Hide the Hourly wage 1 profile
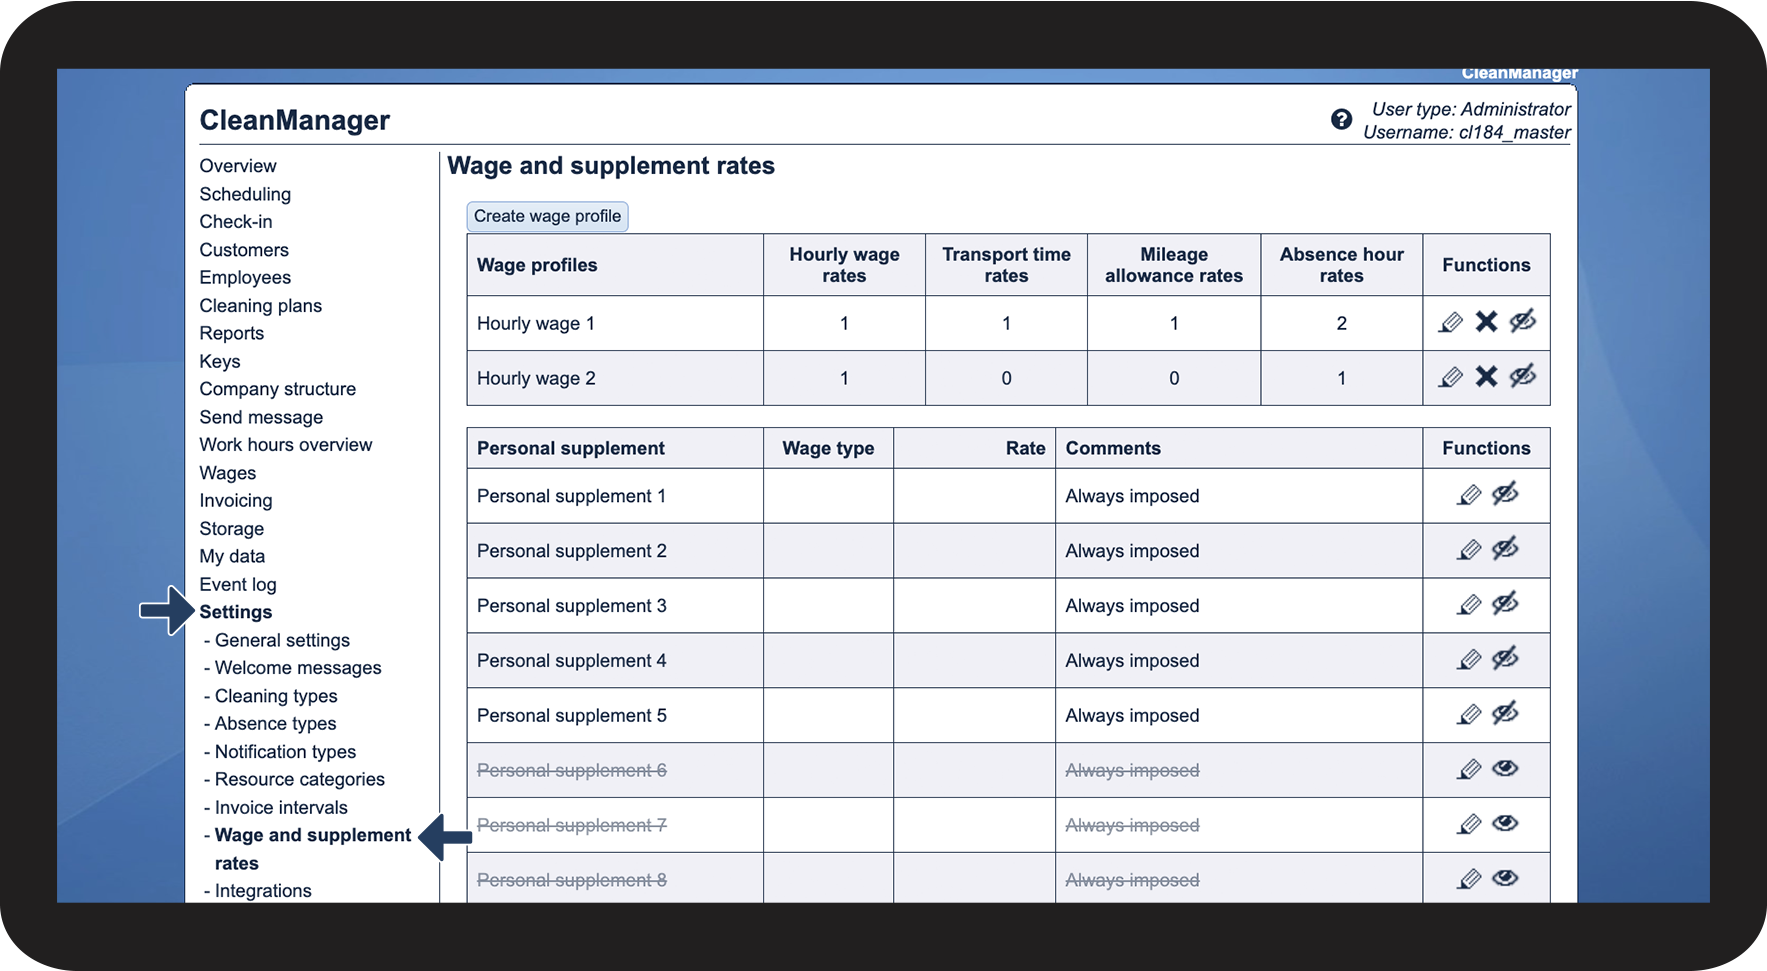The height and width of the screenshot is (971, 1767). [x=1522, y=322]
